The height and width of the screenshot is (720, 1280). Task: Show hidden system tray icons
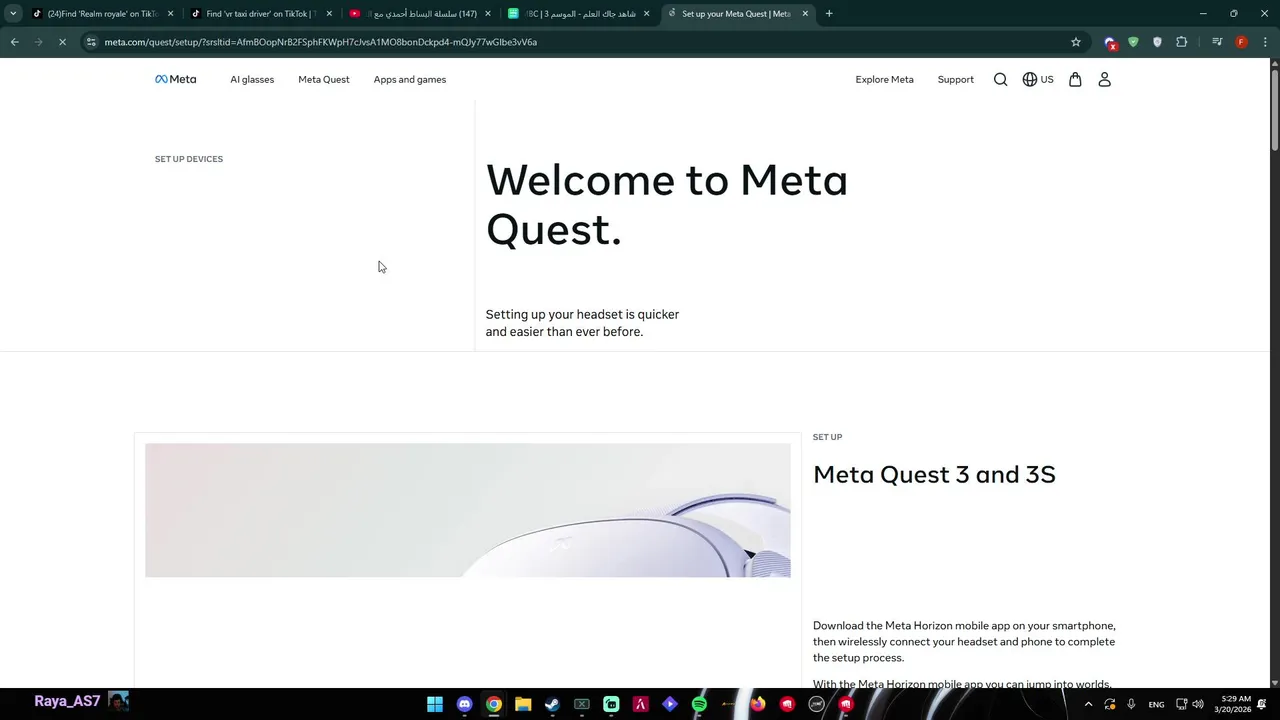pos(1088,704)
